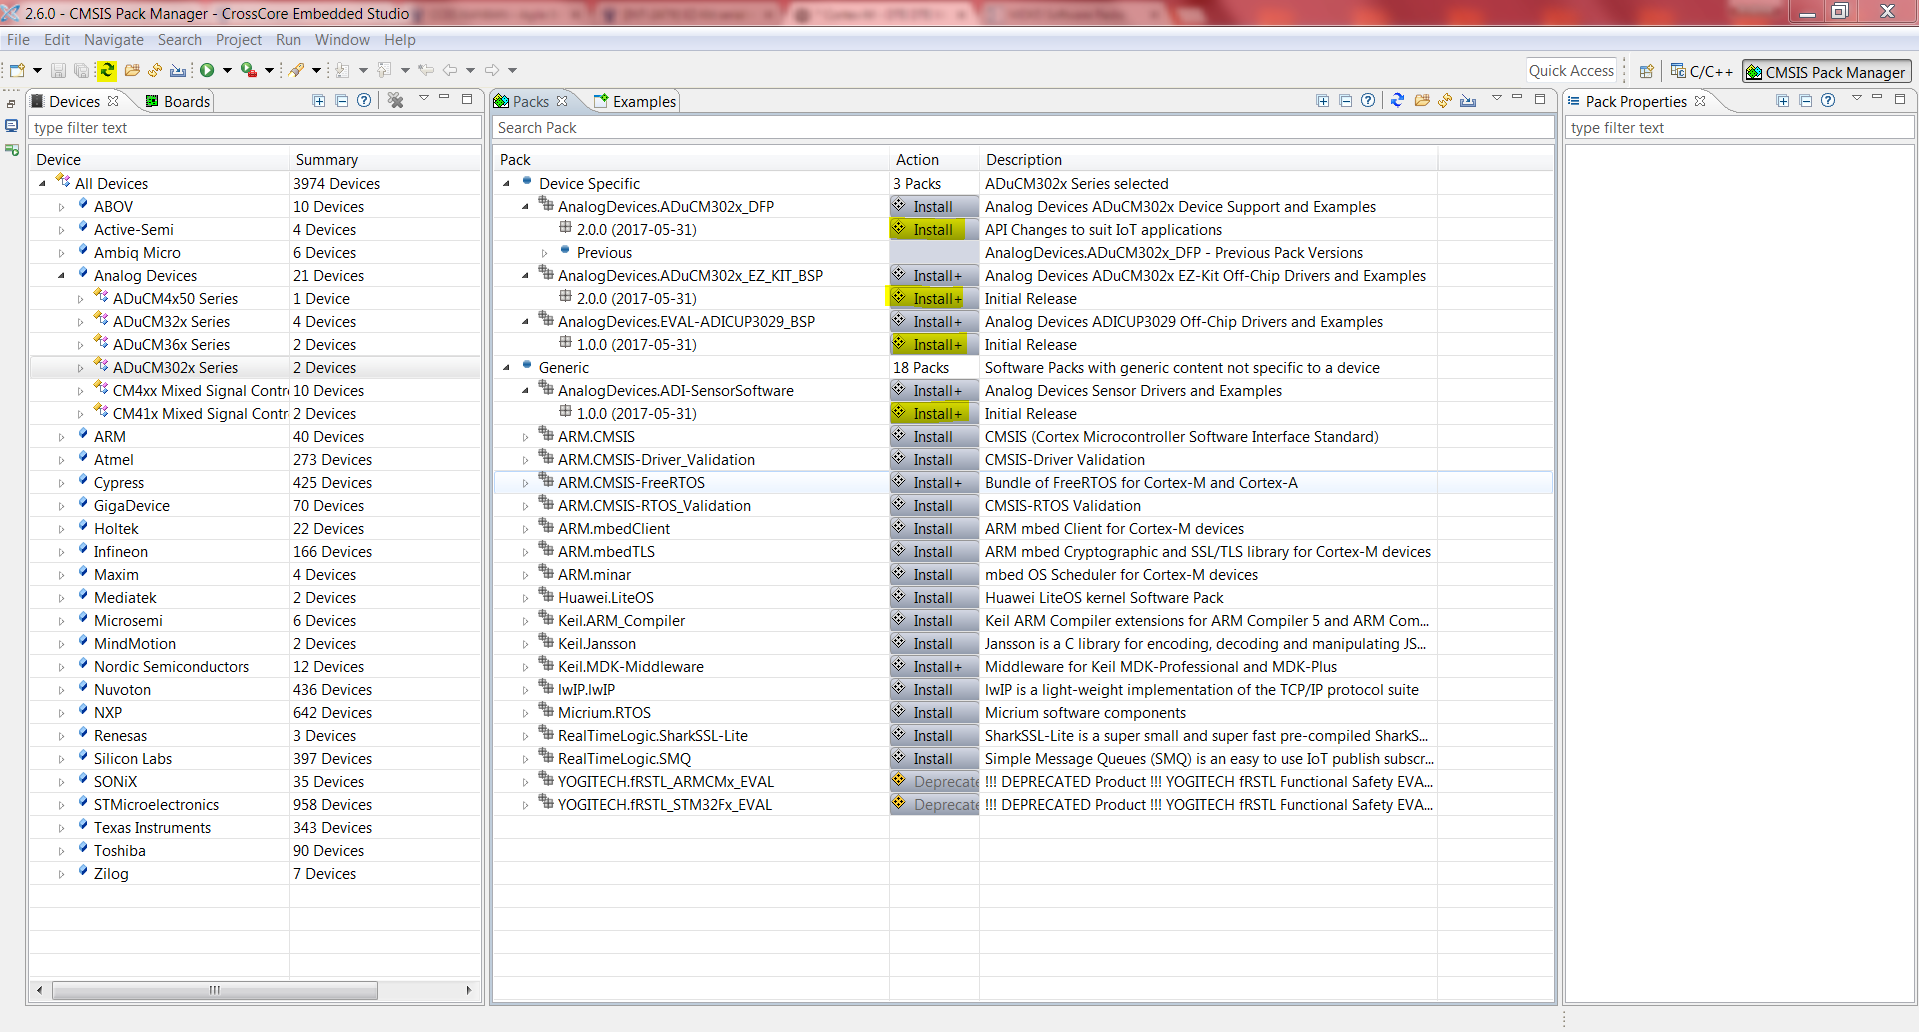Collapse all in the Devices view
Viewport: 1919px width, 1032px height.
[x=341, y=101]
